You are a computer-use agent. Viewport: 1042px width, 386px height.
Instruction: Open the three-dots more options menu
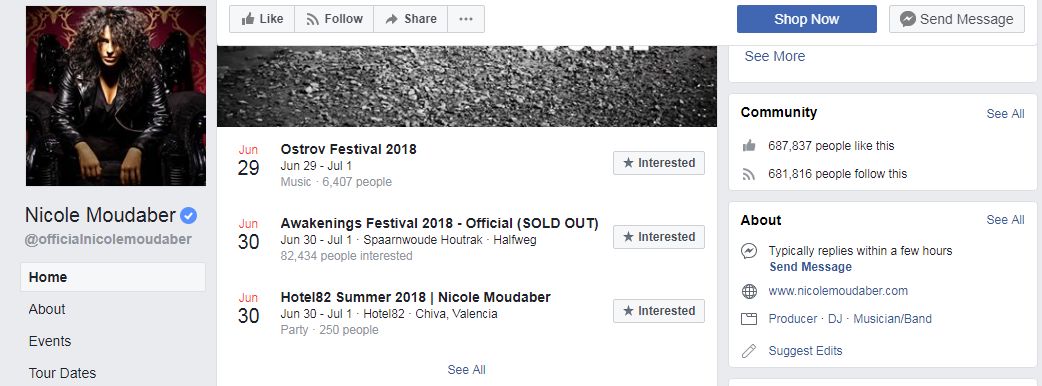click(466, 19)
